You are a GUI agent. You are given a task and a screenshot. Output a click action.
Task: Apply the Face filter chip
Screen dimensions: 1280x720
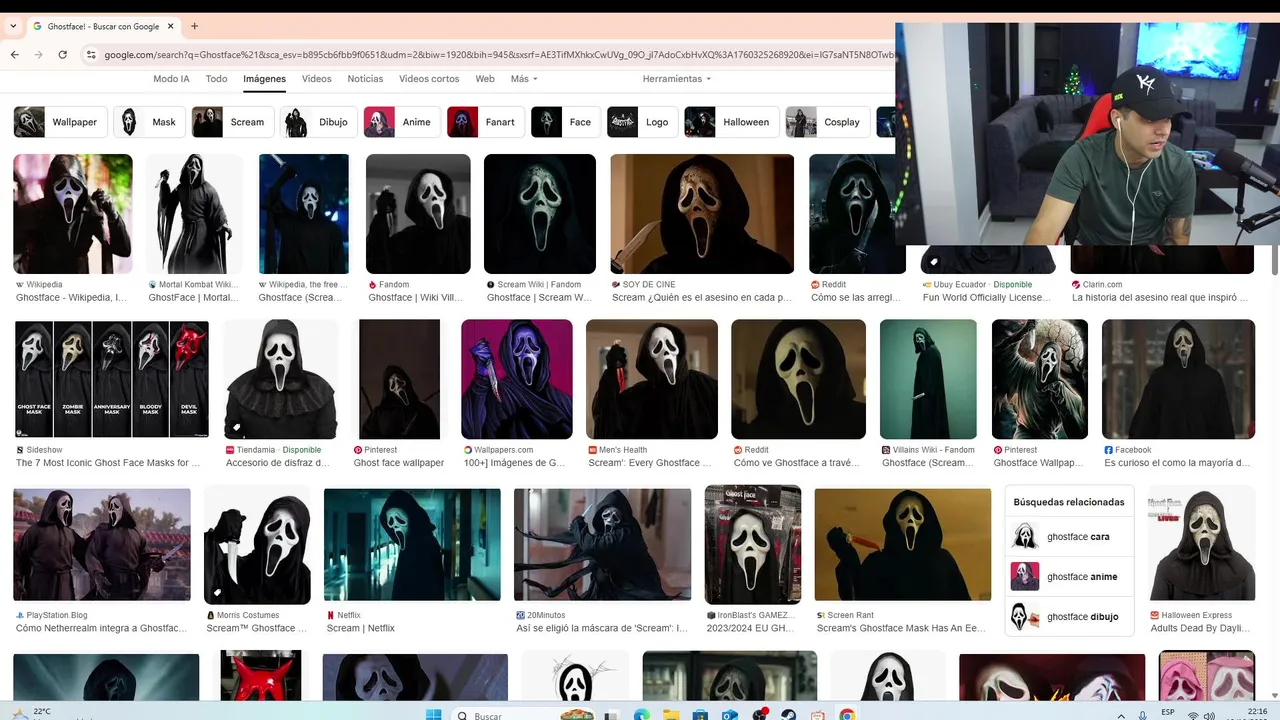(x=566, y=122)
